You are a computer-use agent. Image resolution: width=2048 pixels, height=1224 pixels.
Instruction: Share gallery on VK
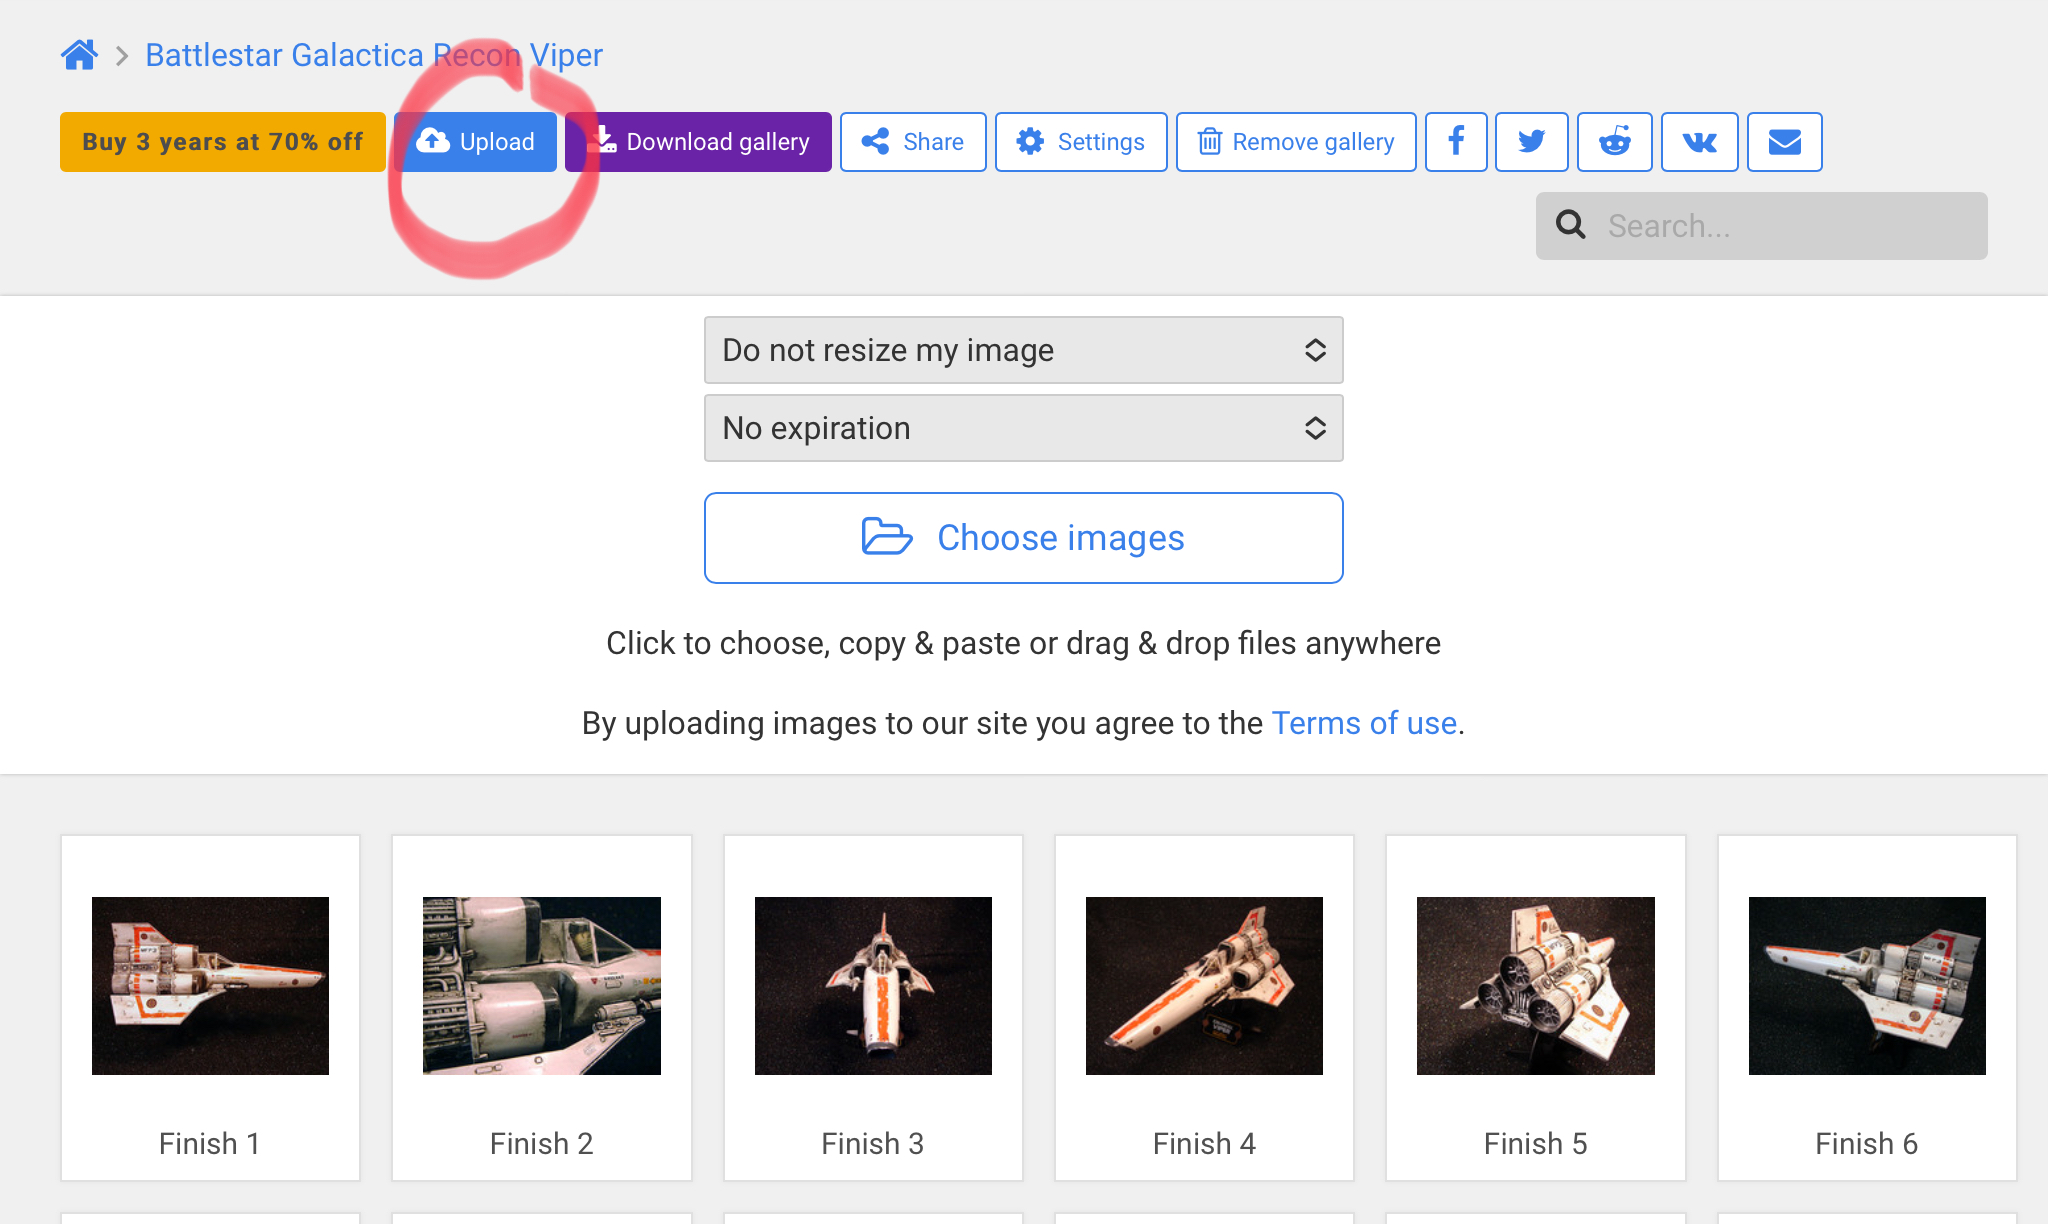click(x=1699, y=142)
